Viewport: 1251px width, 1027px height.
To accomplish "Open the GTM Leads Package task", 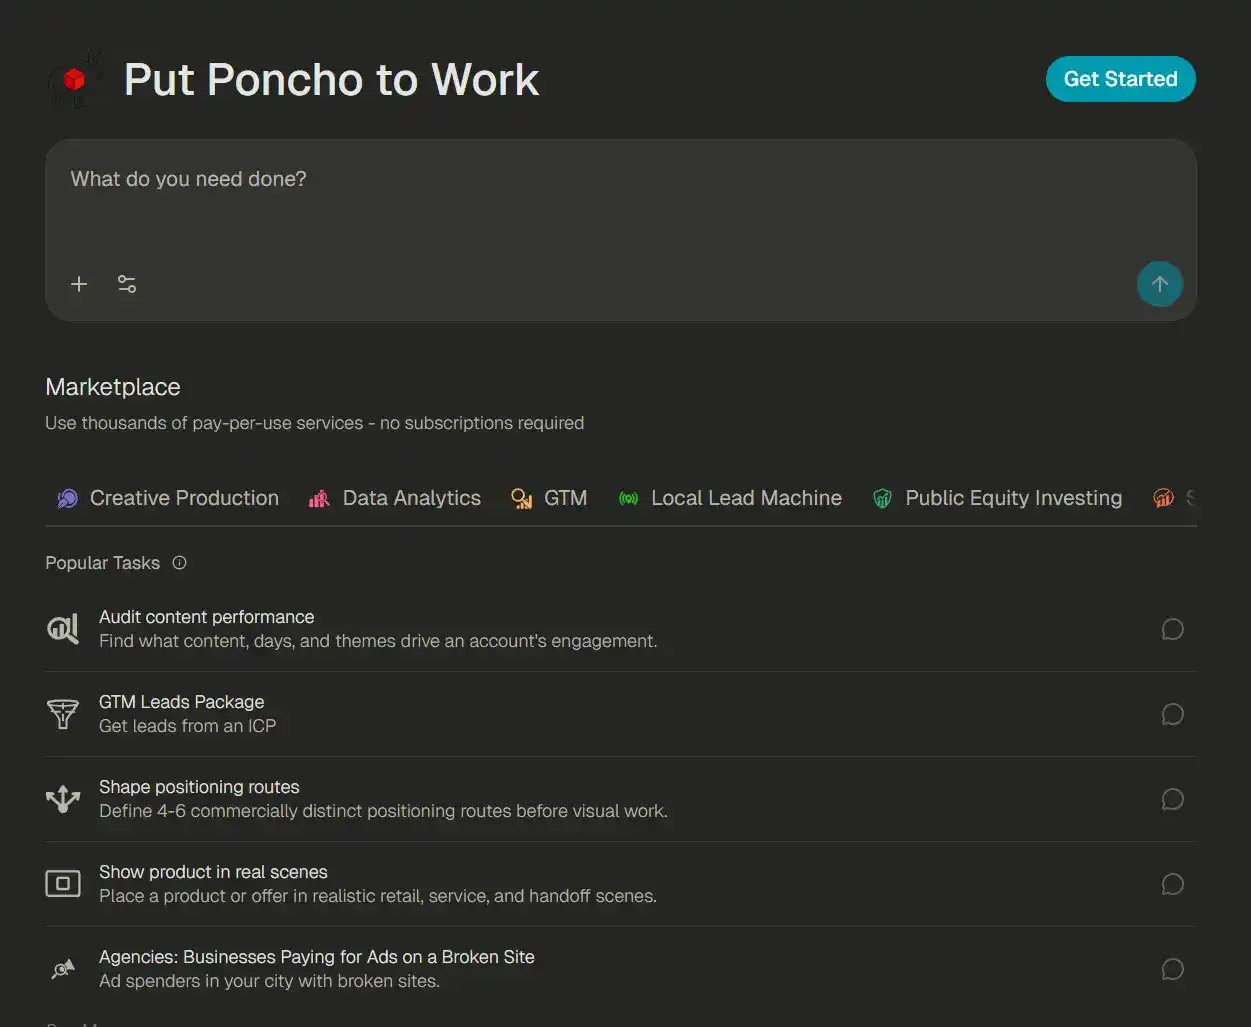I will (x=620, y=714).
